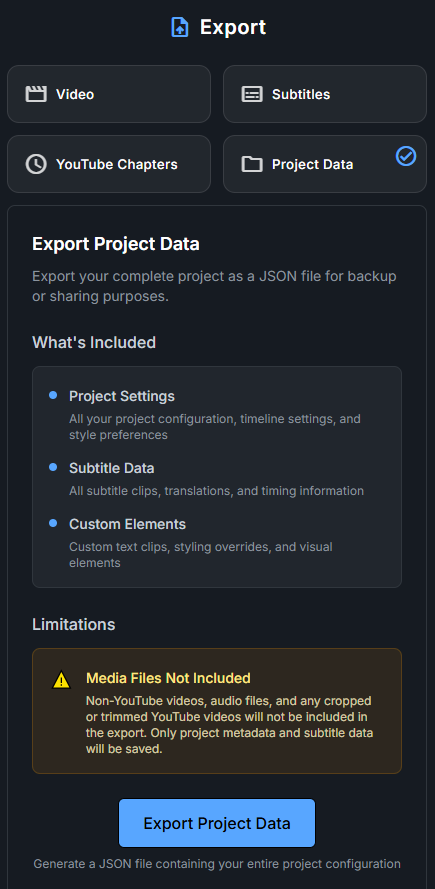Click the clock icon beside YouTube Chapters
This screenshot has width=435, height=889.
click(36, 164)
